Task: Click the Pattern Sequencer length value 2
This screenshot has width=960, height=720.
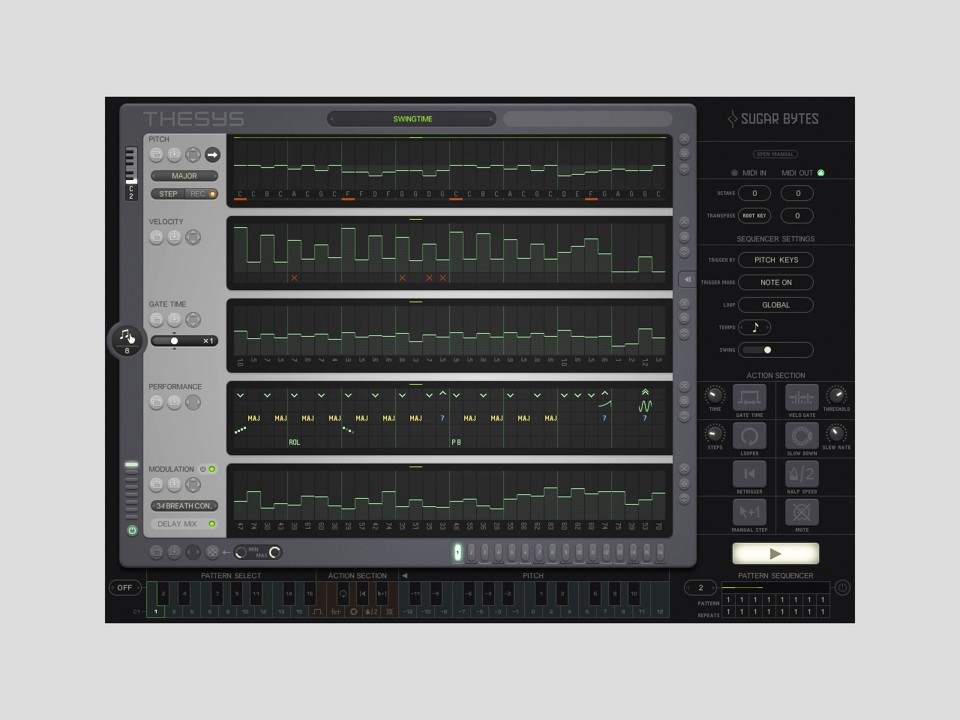Action: (x=700, y=588)
